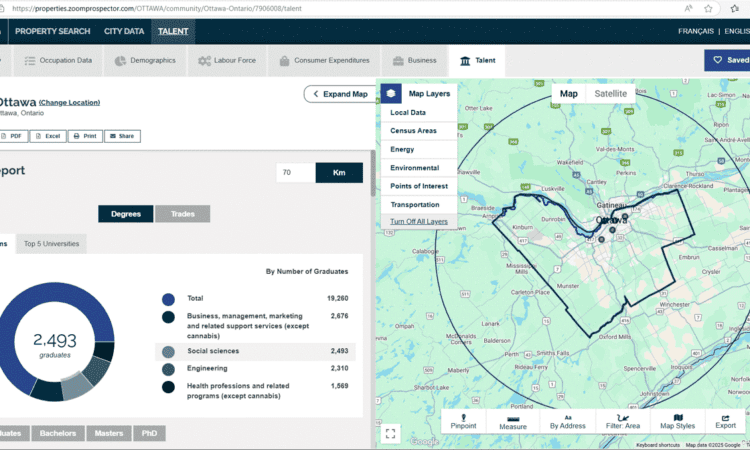Switch to the Degrees toggle
The height and width of the screenshot is (450, 750).
point(126,214)
